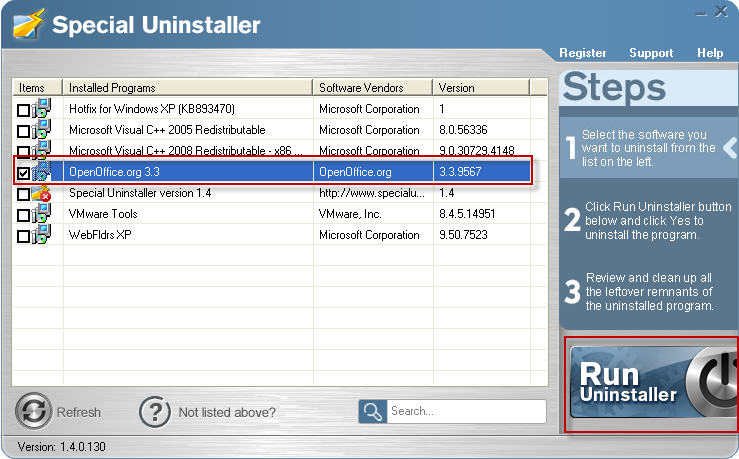
Task: Click version cell 3.3.9567
Action: pos(460,172)
